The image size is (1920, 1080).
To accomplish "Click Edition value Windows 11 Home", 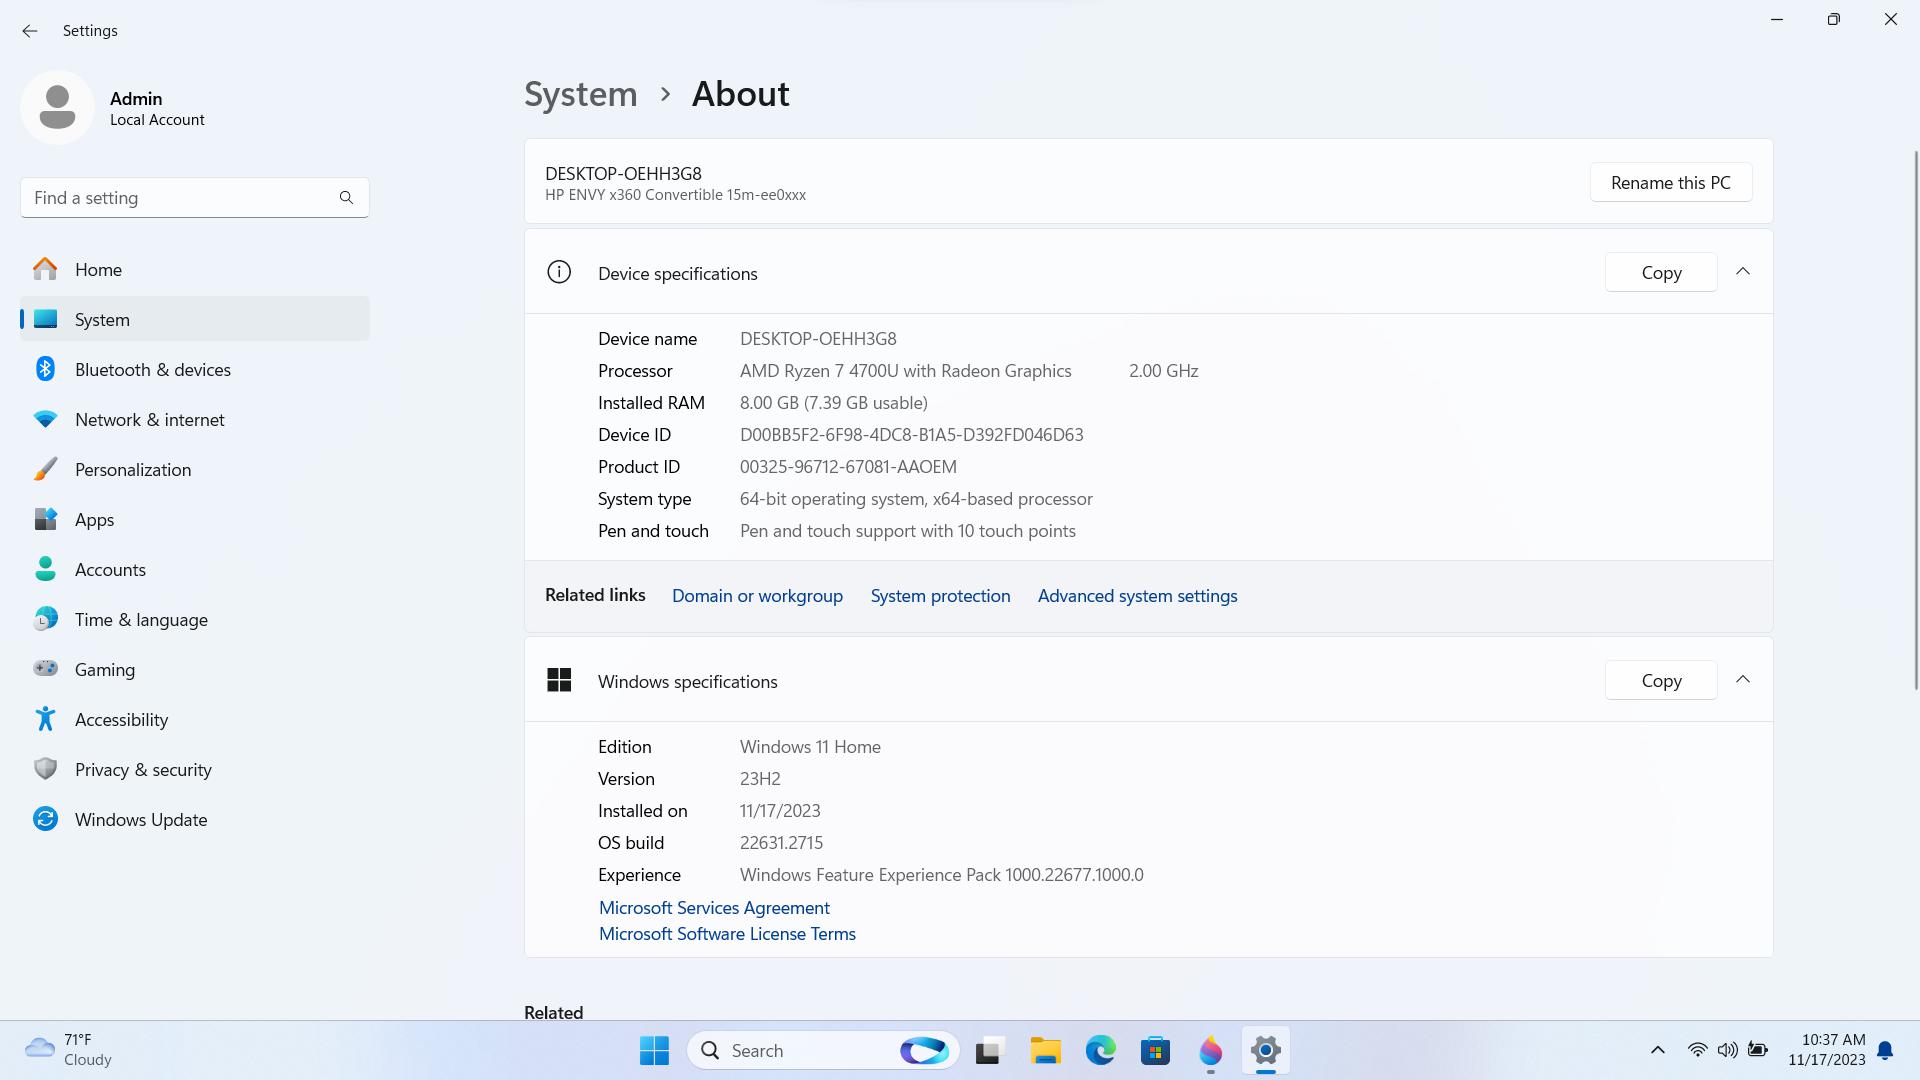I will (x=810, y=747).
